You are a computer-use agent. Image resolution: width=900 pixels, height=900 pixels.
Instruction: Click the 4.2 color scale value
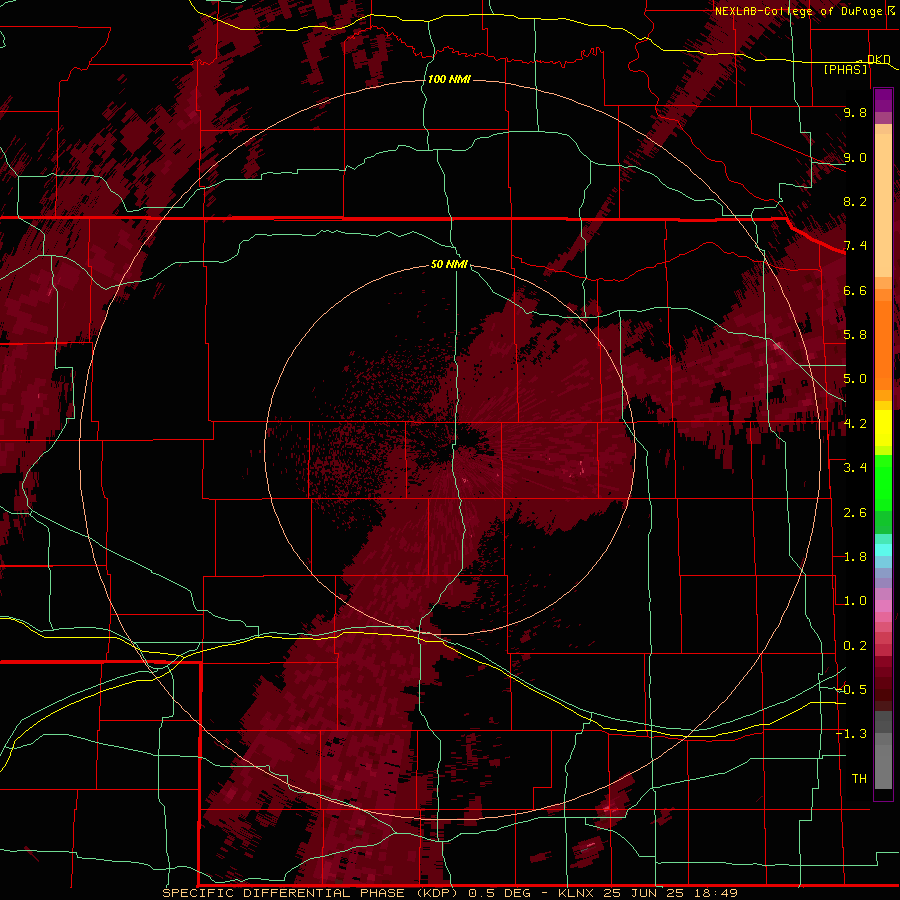click(855, 424)
